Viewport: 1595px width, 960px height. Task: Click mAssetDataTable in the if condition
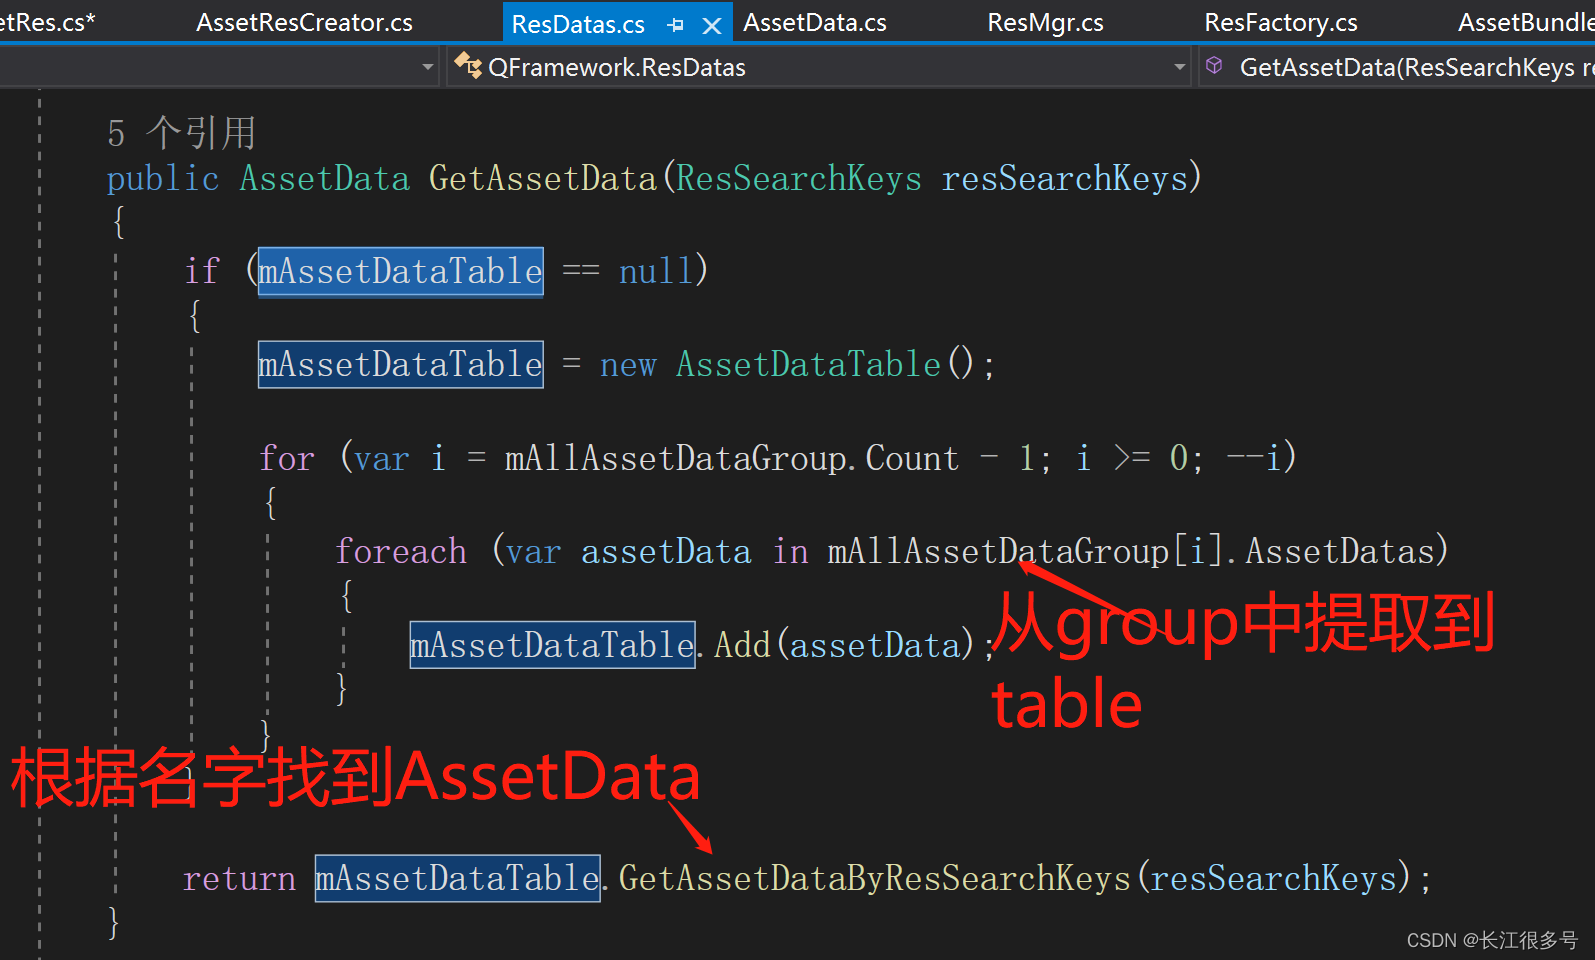pyautogui.click(x=400, y=271)
